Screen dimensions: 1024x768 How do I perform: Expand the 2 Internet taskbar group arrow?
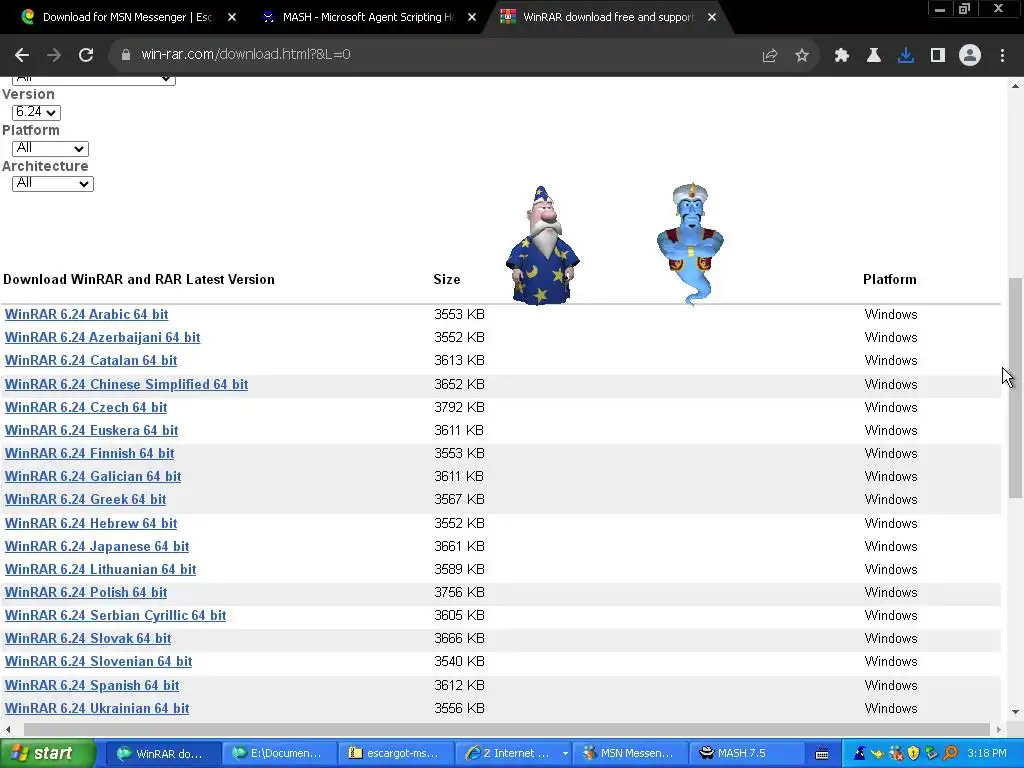[x=565, y=754]
